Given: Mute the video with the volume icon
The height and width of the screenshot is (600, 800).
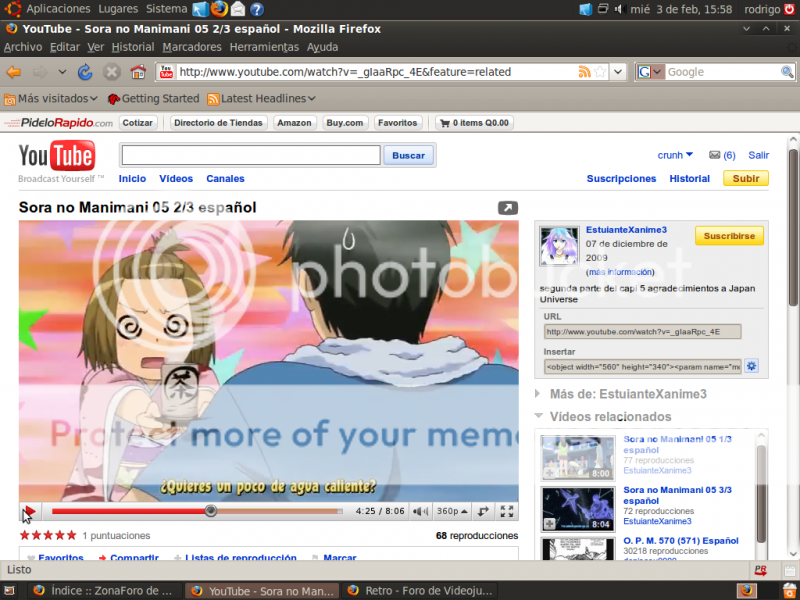Looking at the screenshot, I should (x=420, y=511).
